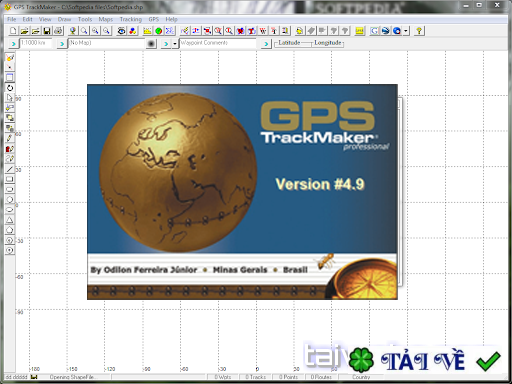The image size is (512, 384).
Task: Click the yellow question mark Help icon
Action: coord(419,31)
